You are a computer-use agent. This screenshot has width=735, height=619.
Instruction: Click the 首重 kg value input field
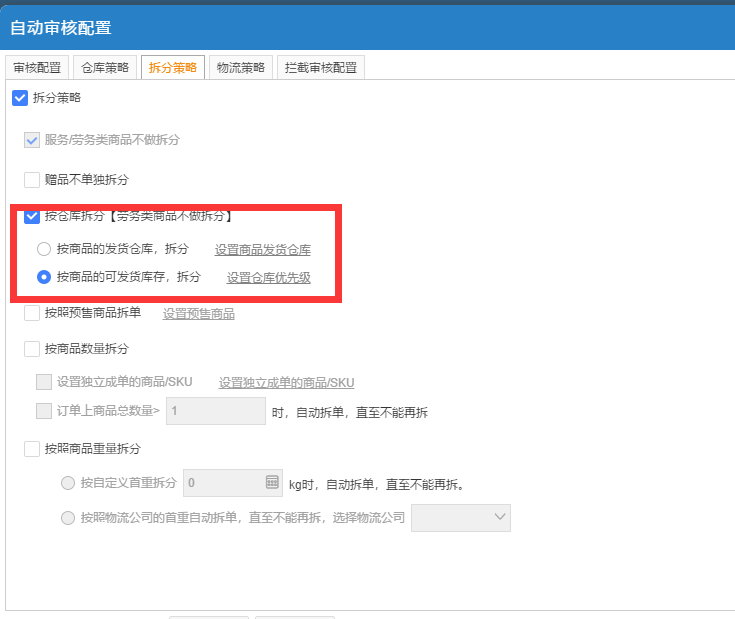pyautogui.click(x=233, y=483)
